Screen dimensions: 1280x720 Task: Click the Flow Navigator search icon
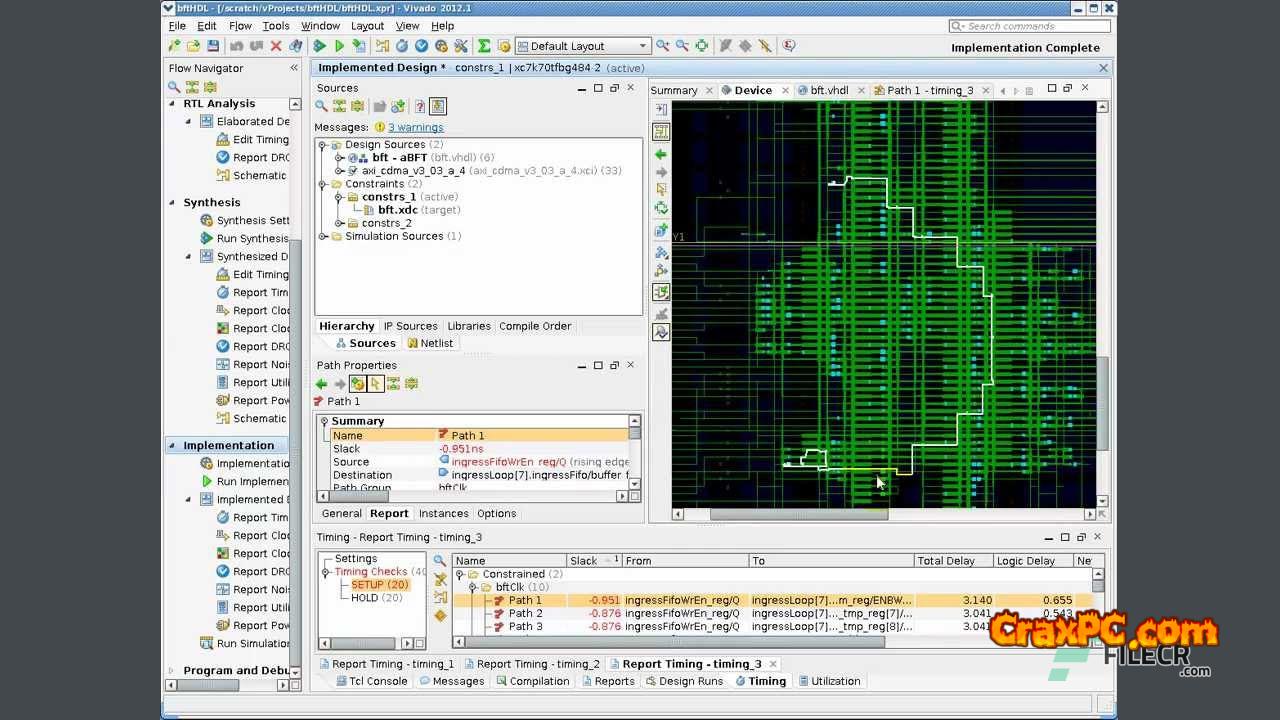click(175, 87)
